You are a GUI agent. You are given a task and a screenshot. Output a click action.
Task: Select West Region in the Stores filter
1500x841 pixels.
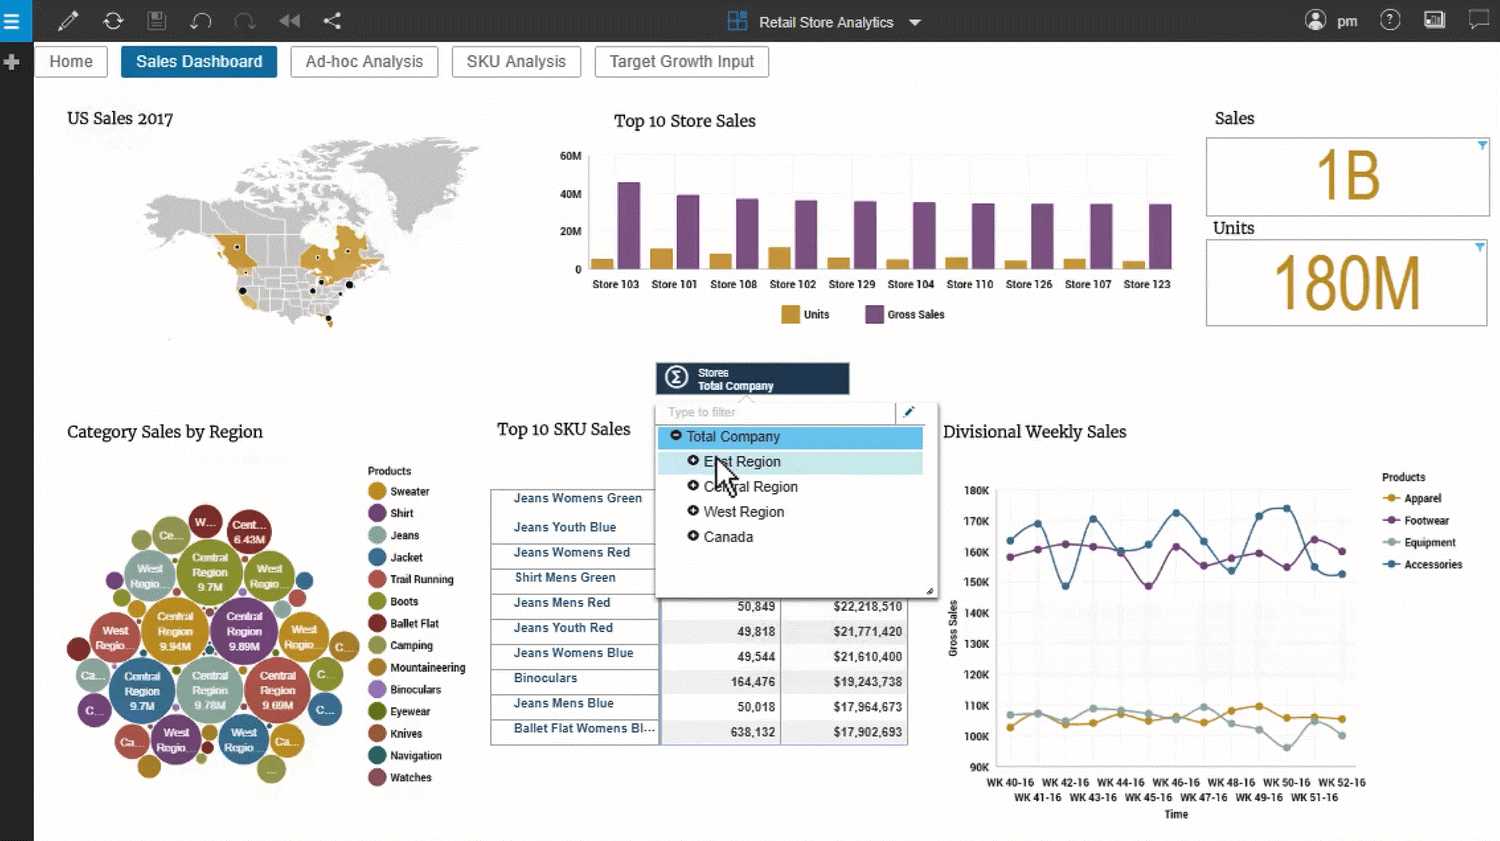[x=745, y=511]
